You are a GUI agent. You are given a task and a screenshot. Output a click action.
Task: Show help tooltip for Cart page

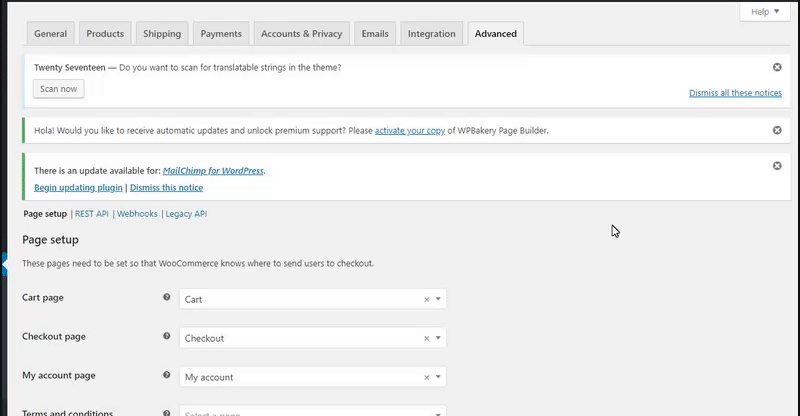pos(167,298)
